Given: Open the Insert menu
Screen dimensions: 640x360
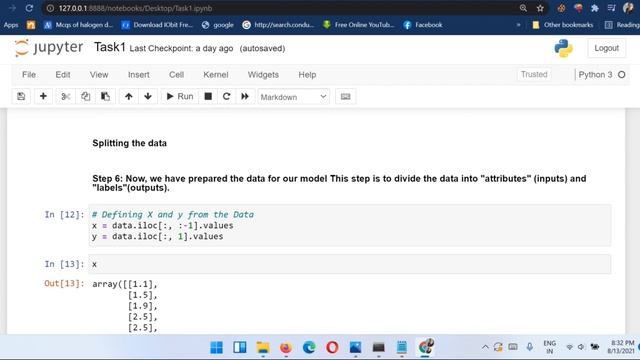Looking at the screenshot, I should coord(139,75).
